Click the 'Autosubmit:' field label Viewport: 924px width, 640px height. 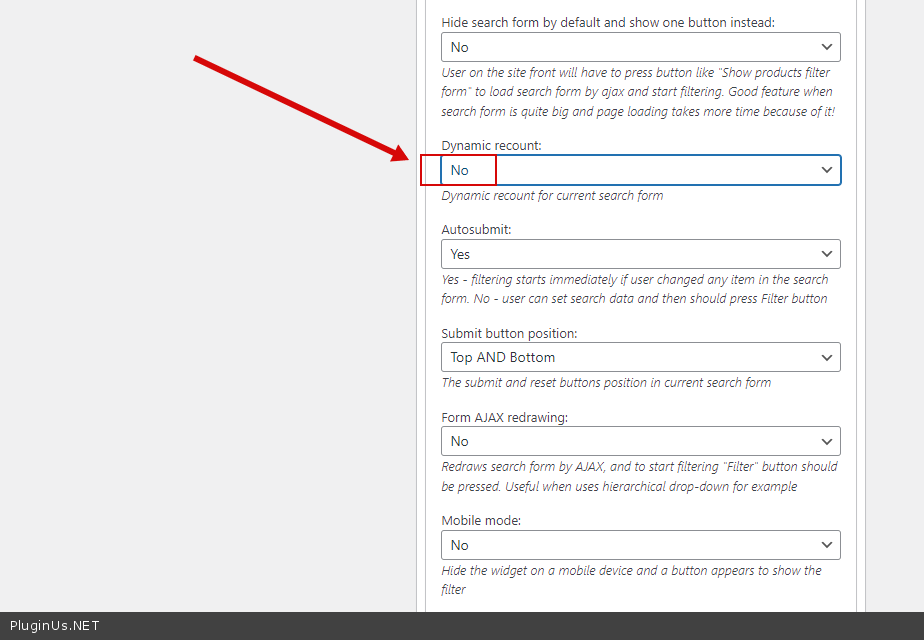coord(476,230)
